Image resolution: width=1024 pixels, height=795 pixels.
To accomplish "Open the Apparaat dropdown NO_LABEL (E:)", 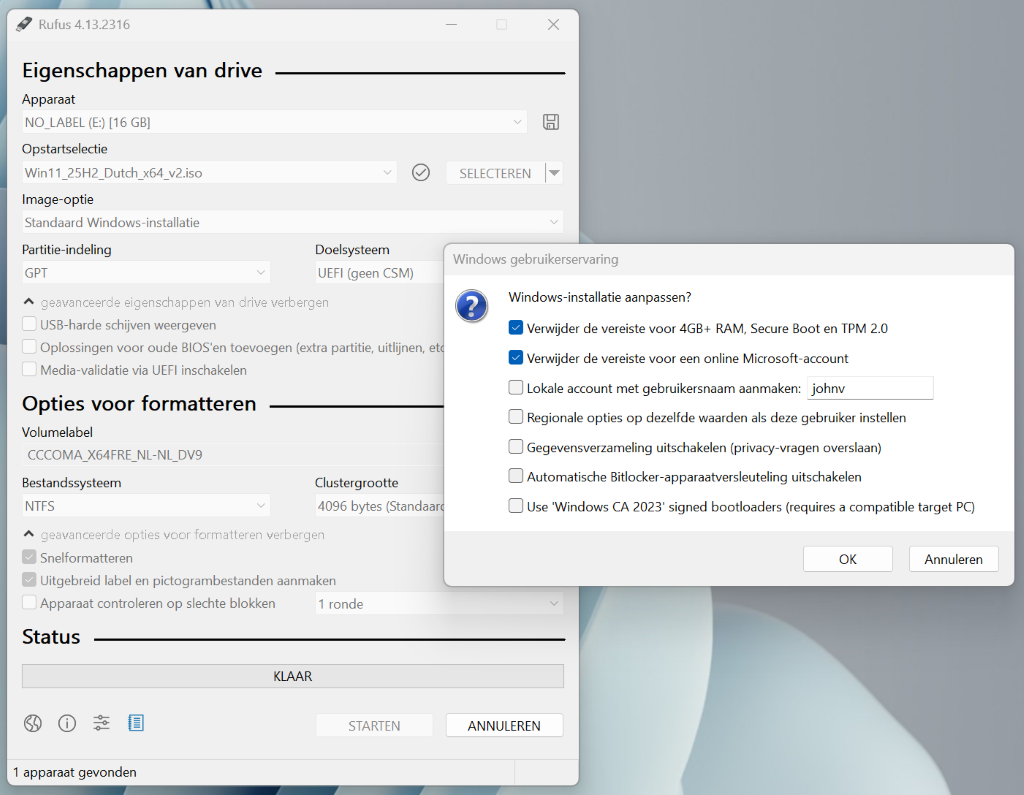I will (x=274, y=122).
